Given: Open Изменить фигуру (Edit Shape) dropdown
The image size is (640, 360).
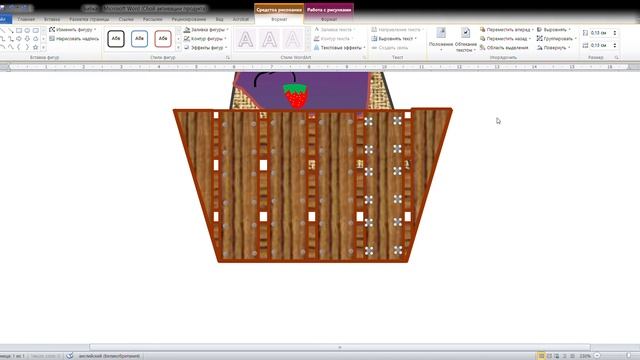Looking at the screenshot, I should [x=73, y=30].
